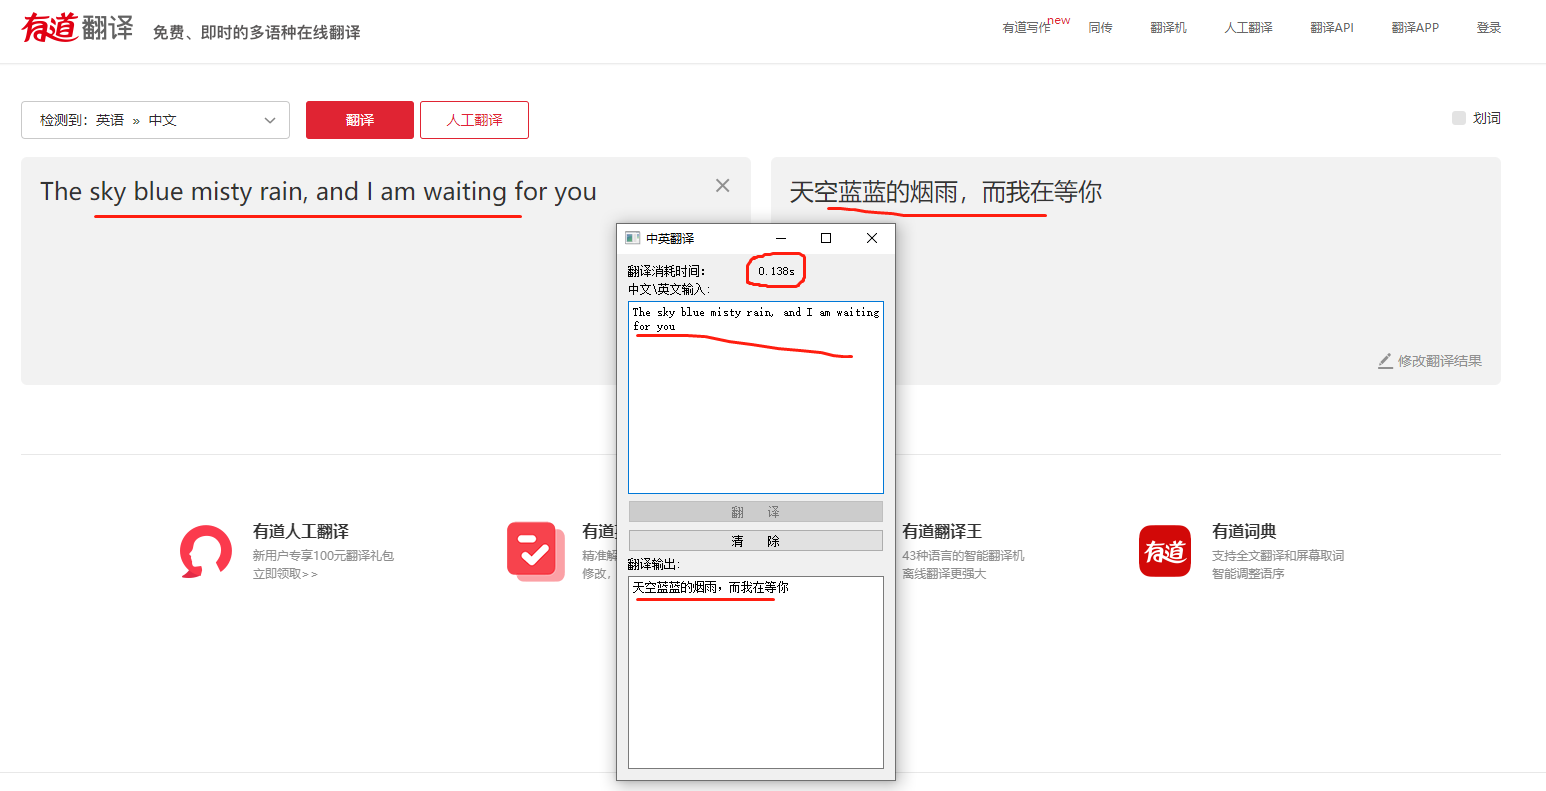Enable the 划词 checkbox

click(x=1459, y=118)
